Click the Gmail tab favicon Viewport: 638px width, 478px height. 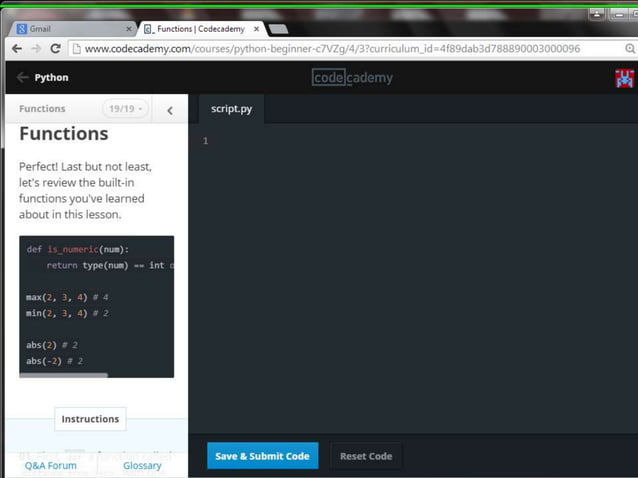point(22,29)
